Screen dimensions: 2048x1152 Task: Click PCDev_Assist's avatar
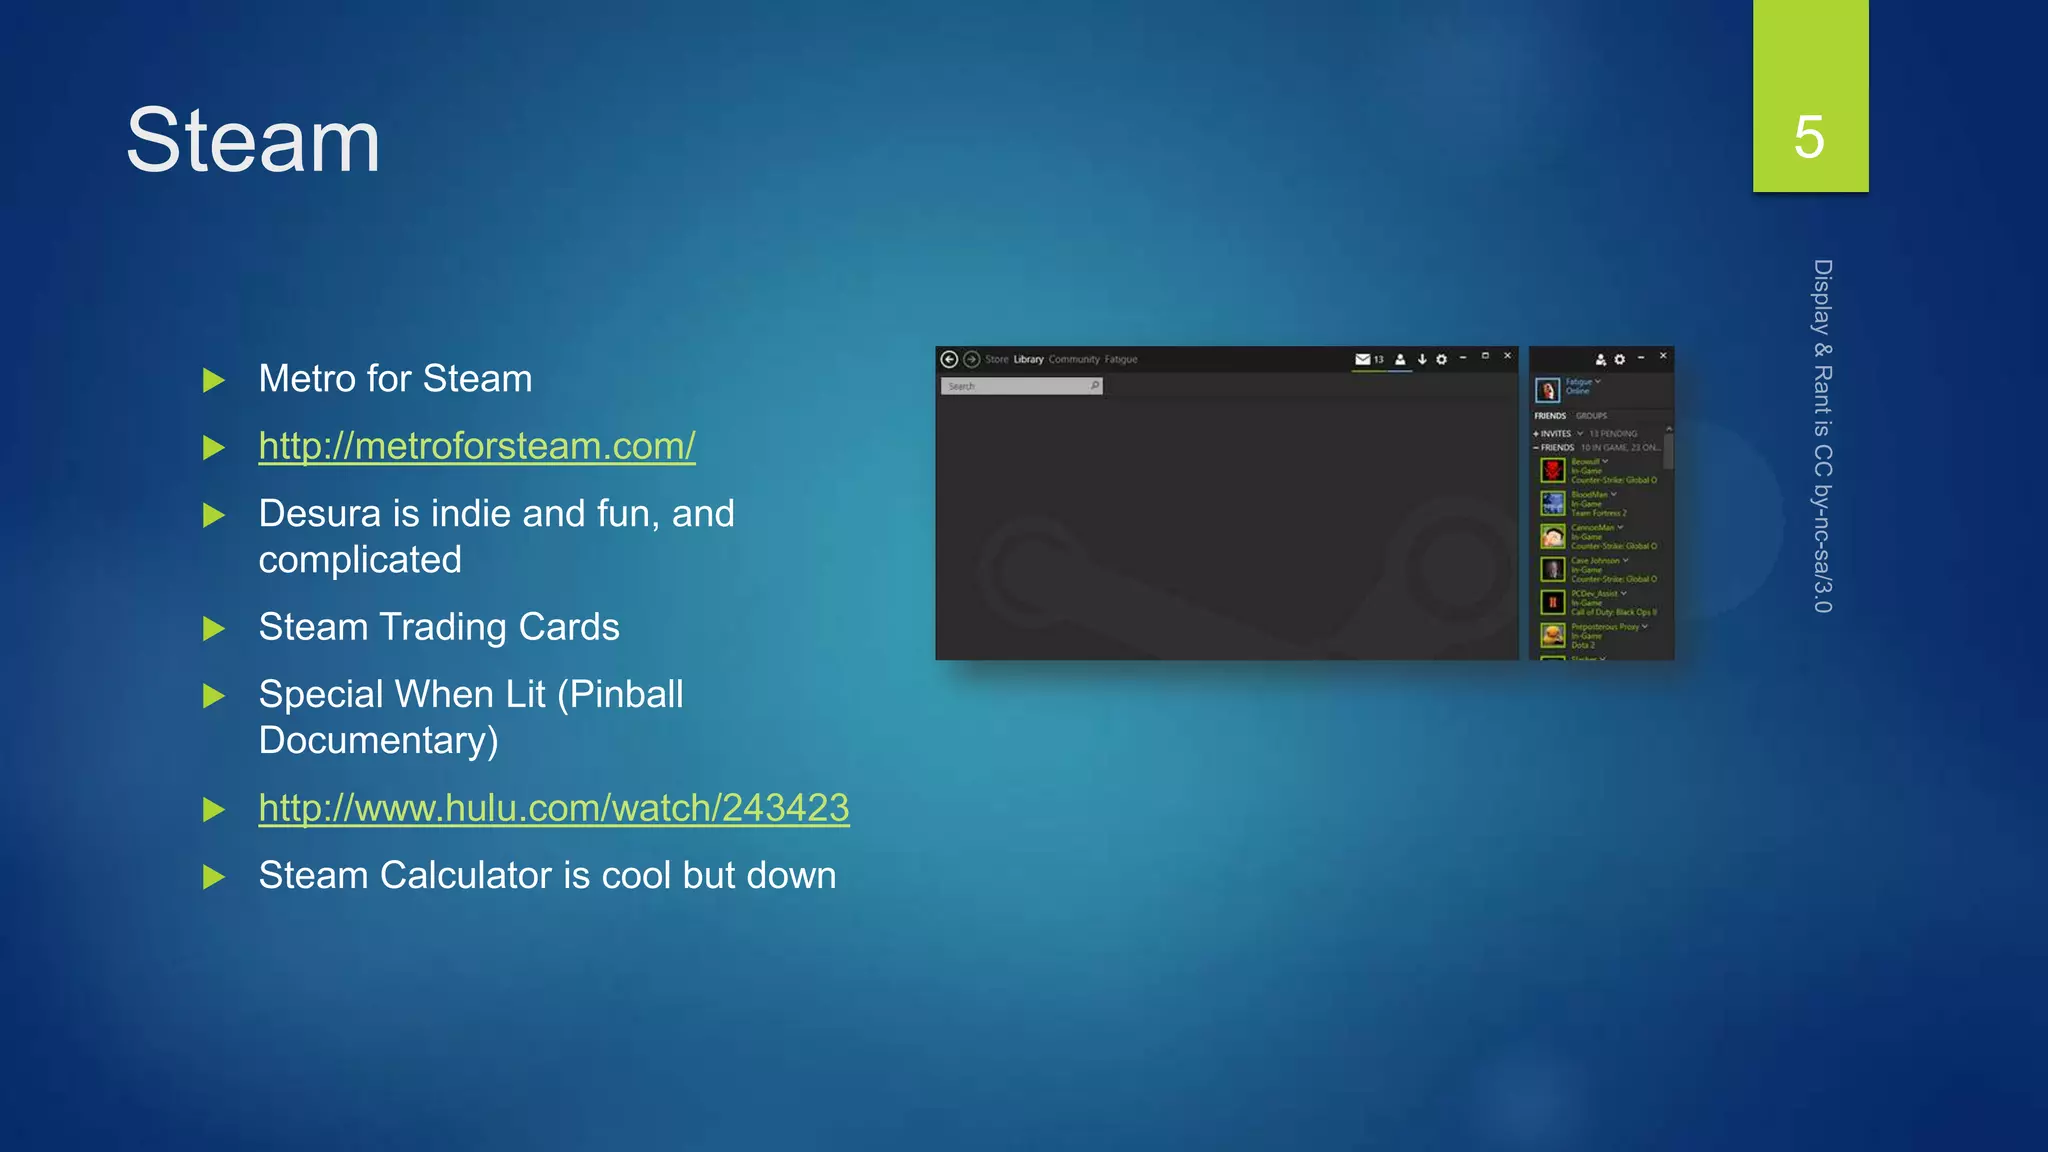pyautogui.click(x=1552, y=603)
